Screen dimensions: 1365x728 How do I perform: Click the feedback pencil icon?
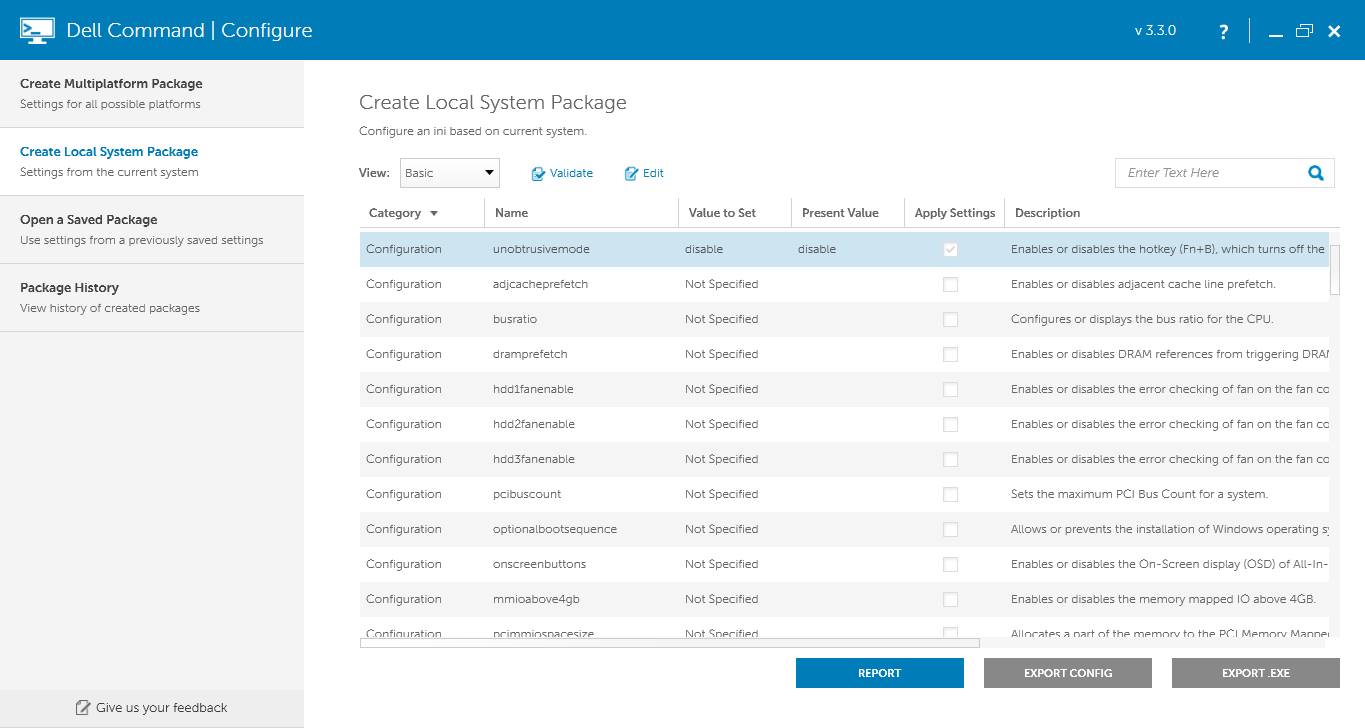pos(83,708)
